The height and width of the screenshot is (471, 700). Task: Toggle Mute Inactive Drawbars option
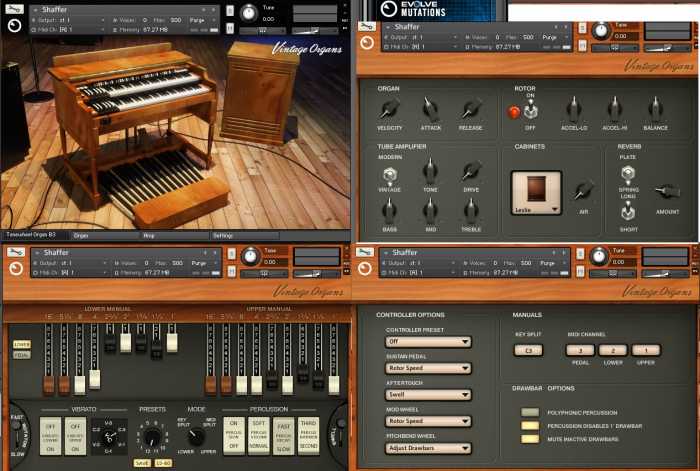[530, 439]
